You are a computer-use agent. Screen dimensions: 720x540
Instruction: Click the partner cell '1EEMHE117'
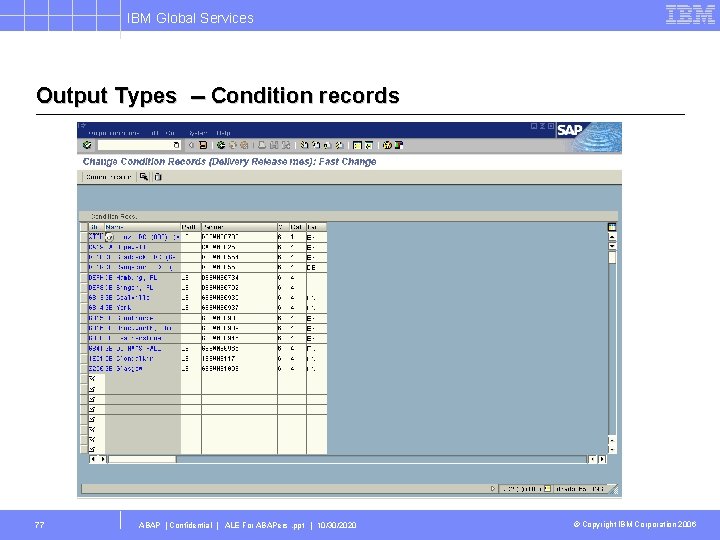pyautogui.click(x=239, y=359)
